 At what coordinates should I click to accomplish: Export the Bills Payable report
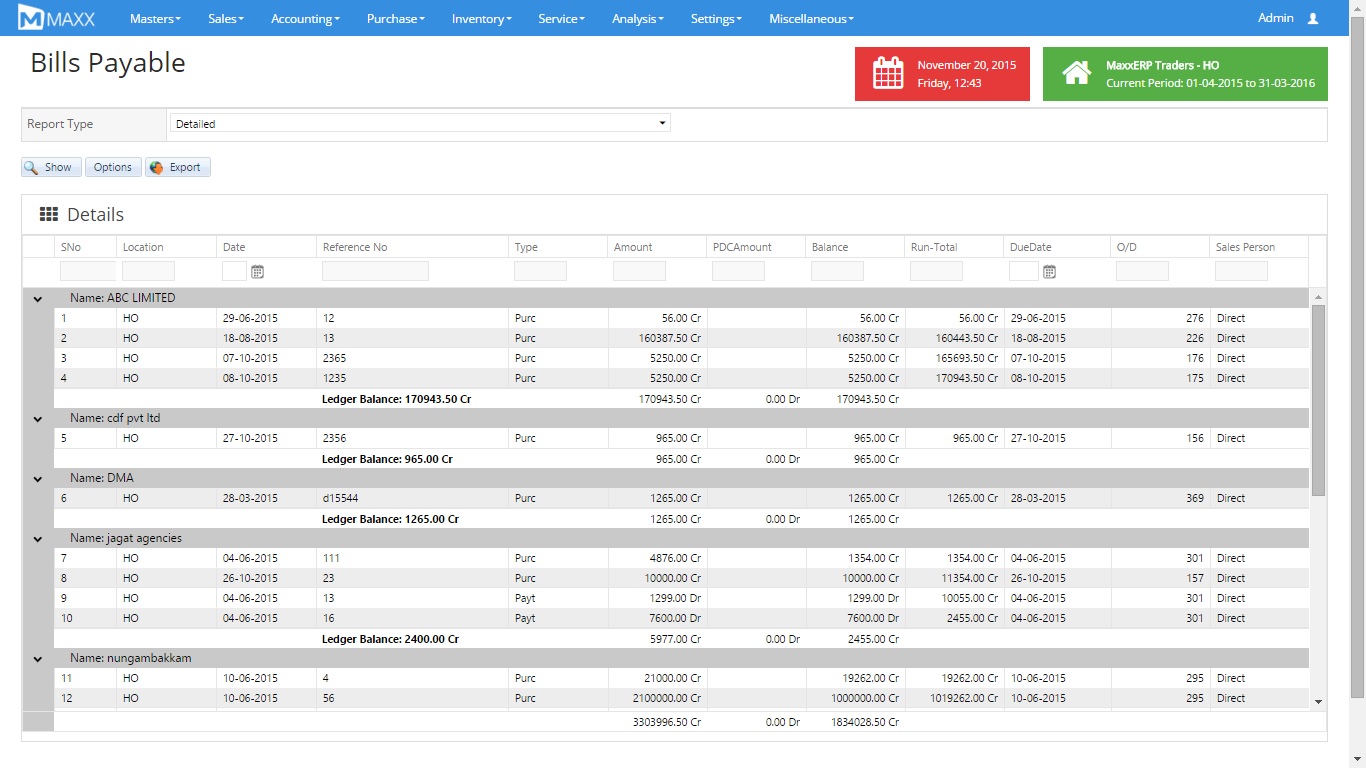[178, 167]
